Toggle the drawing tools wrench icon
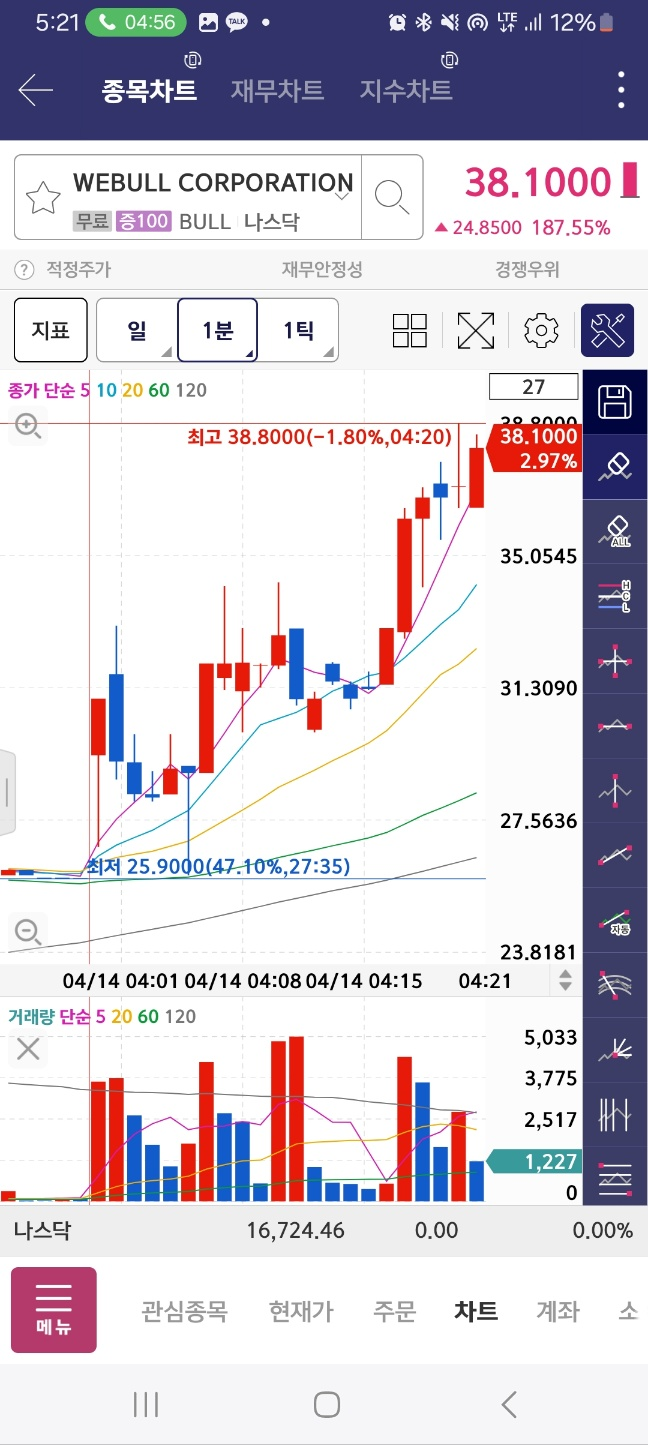Image resolution: width=648 pixels, height=1445 pixels. [x=608, y=330]
